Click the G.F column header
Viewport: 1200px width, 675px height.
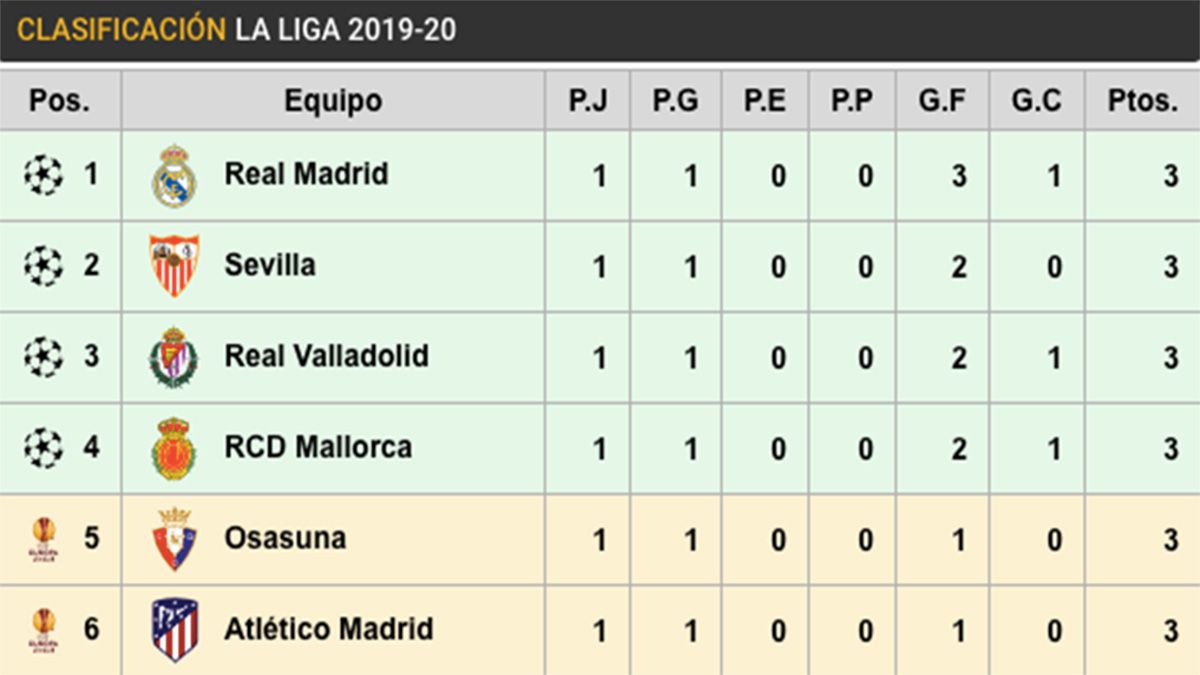tap(942, 101)
